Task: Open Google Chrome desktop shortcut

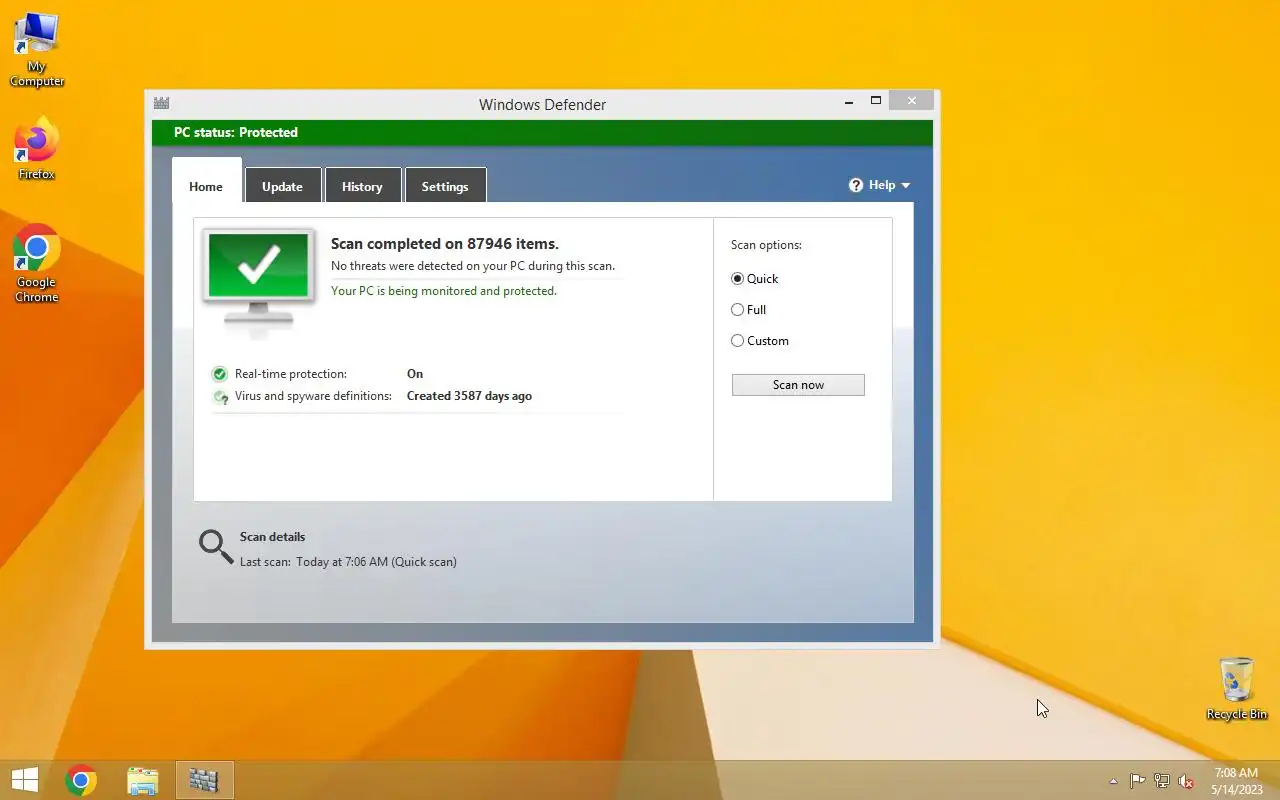Action: click(x=37, y=263)
